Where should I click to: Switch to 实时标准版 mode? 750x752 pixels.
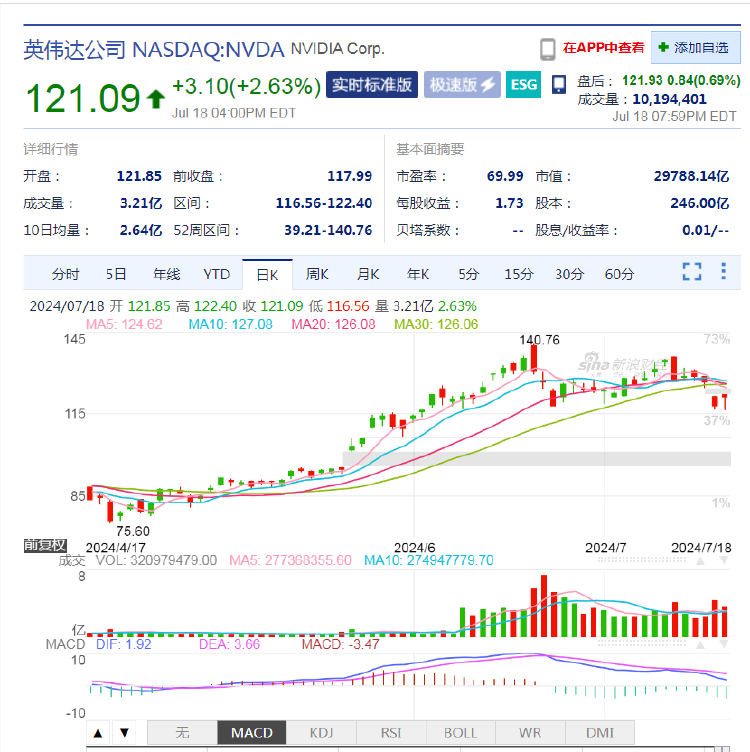tap(372, 85)
